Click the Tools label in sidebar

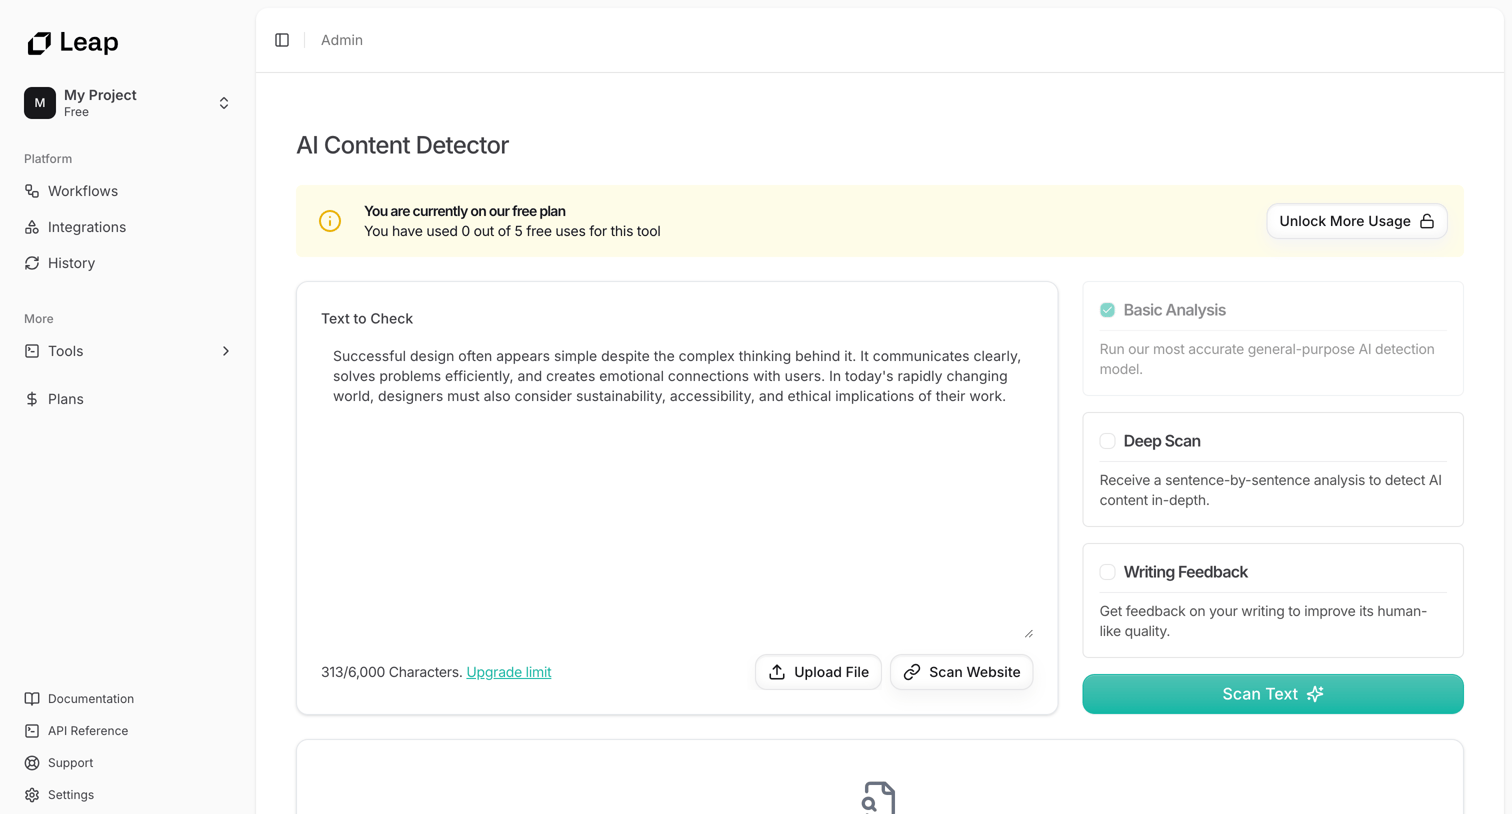click(x=66, y=351)
